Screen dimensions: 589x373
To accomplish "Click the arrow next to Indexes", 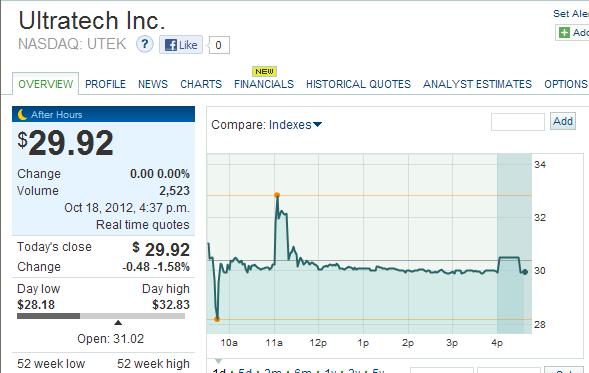I will coord(317,125).
